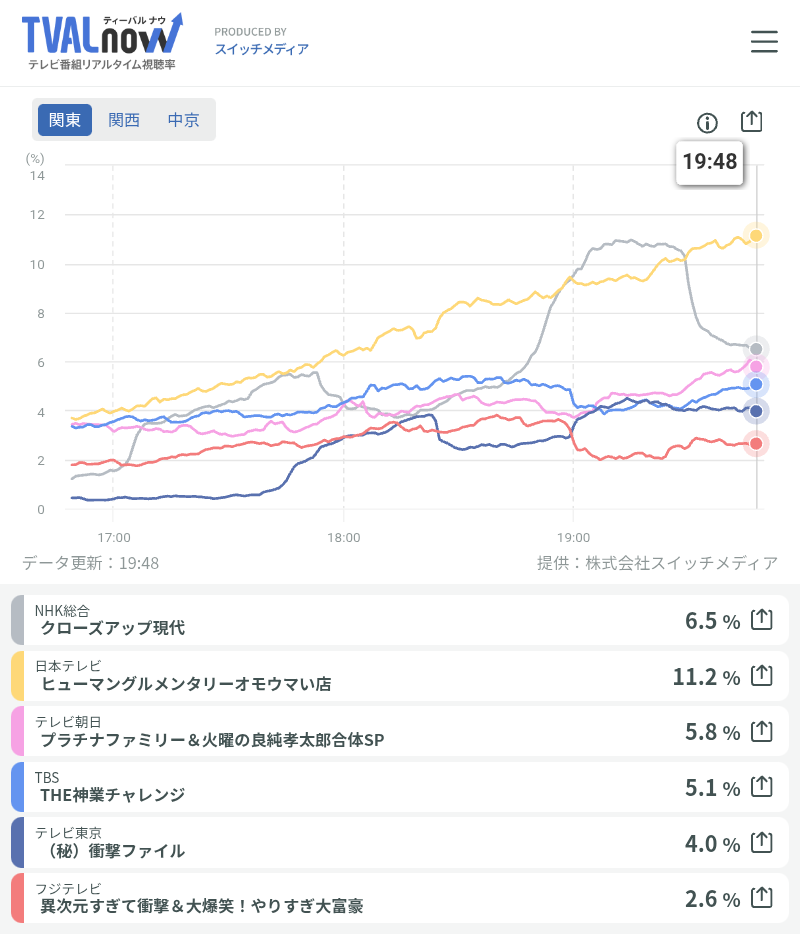Switch to the 中京 region tab
800x937 pixels.
183,120
